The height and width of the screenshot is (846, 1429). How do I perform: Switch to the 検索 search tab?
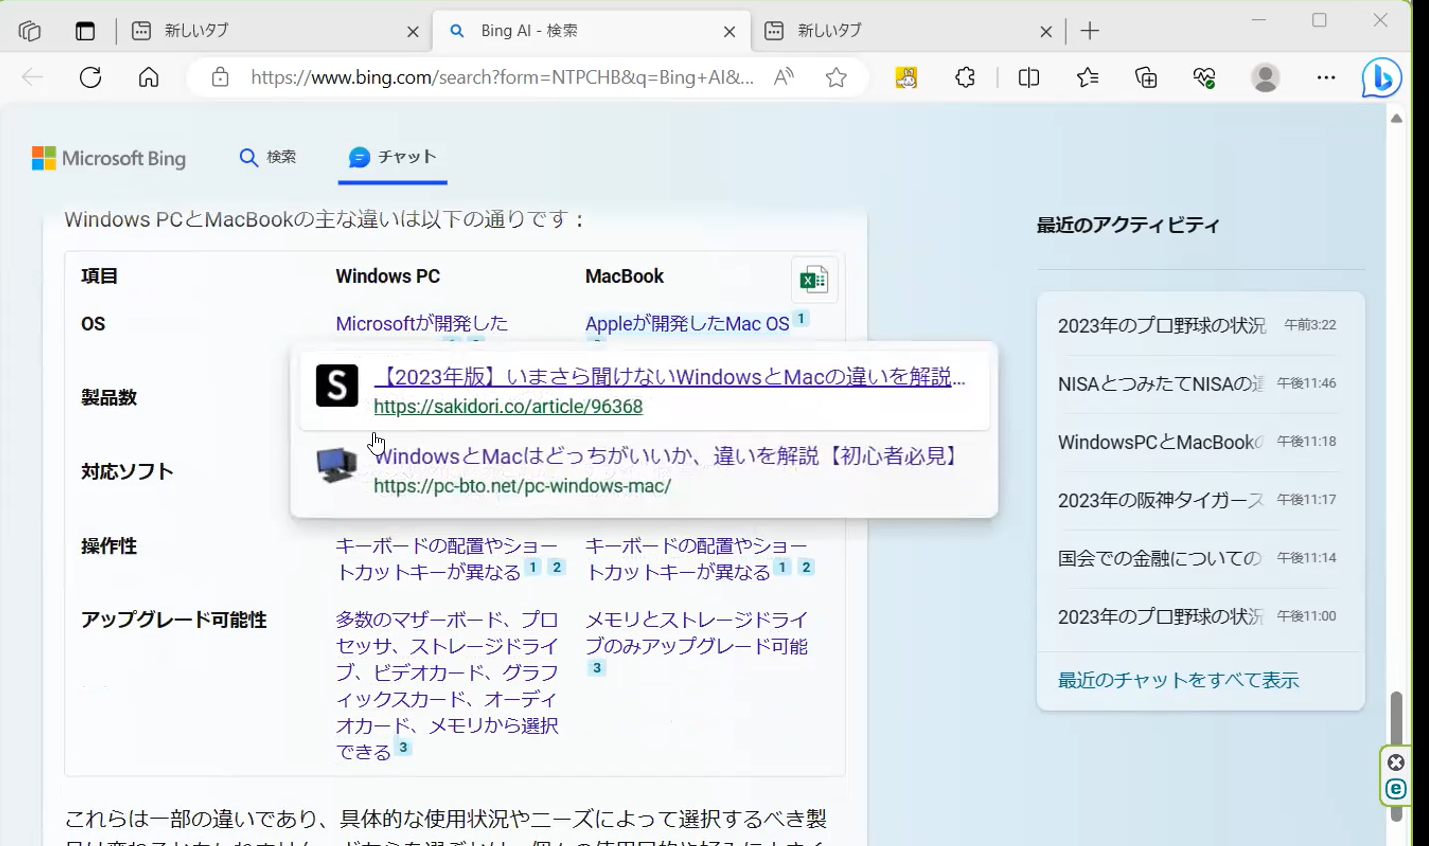coord(268,157)
